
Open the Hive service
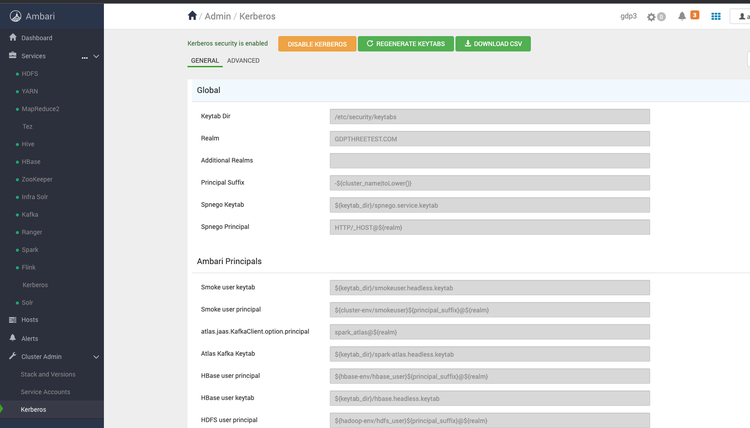[x=28, y=144]
